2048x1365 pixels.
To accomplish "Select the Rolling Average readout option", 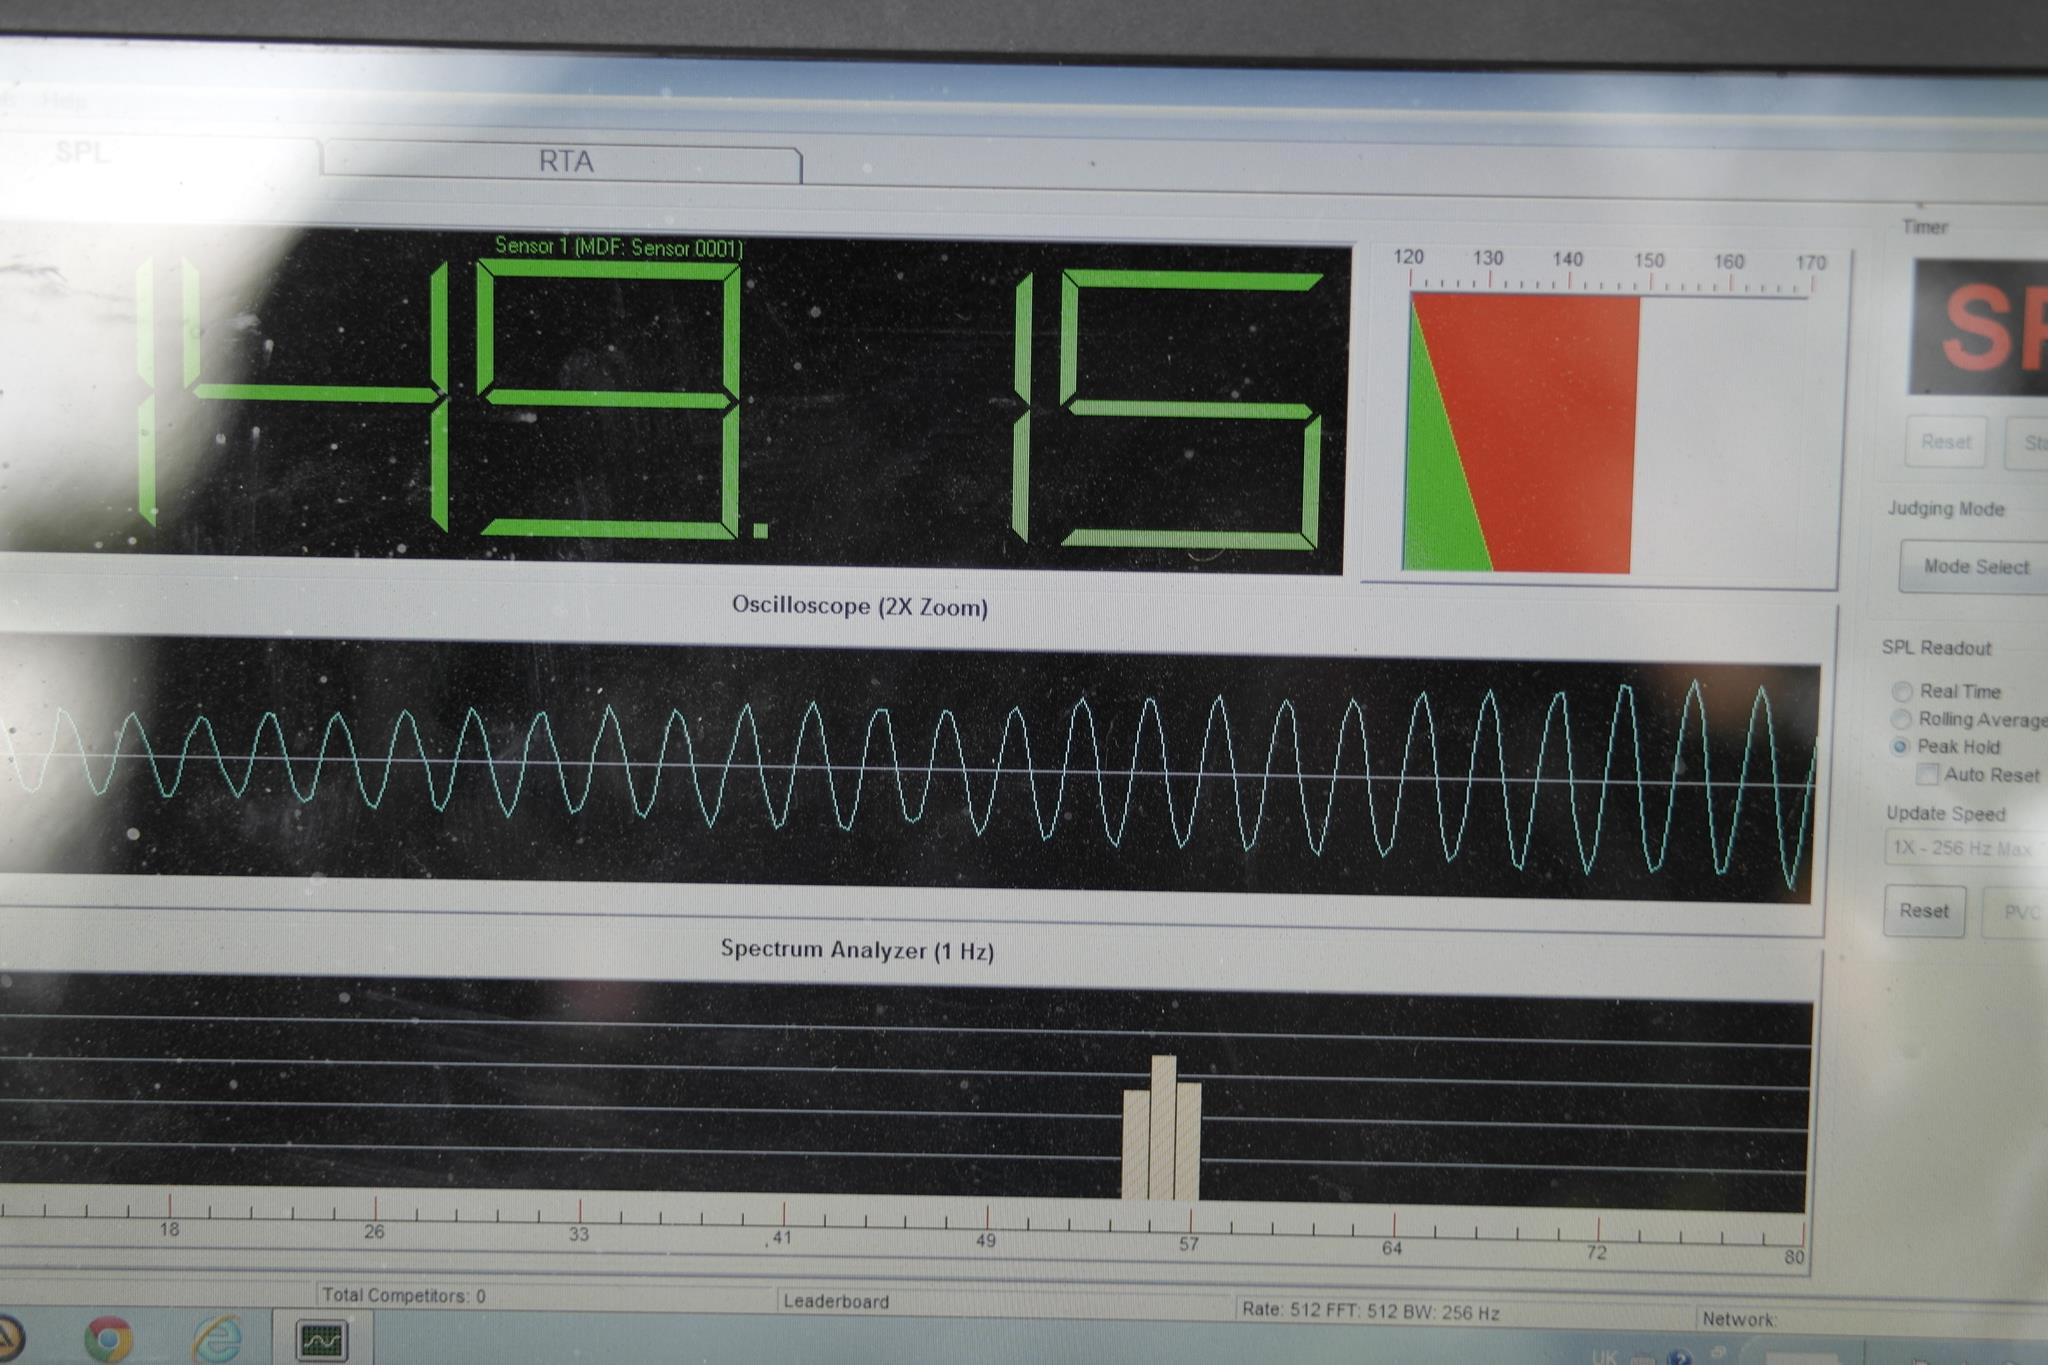I will (1901, 719).
